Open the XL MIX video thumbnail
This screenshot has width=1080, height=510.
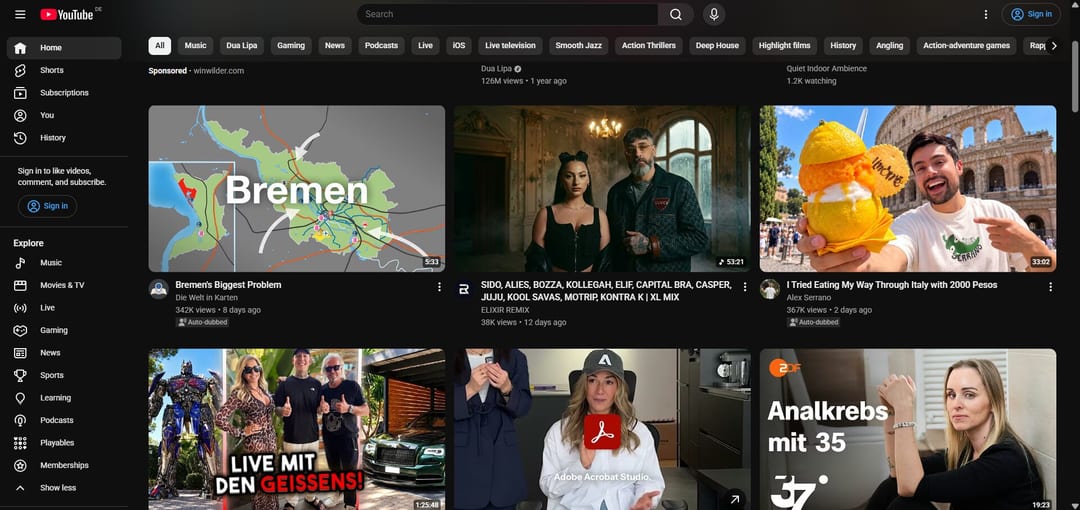pos(602,189)
